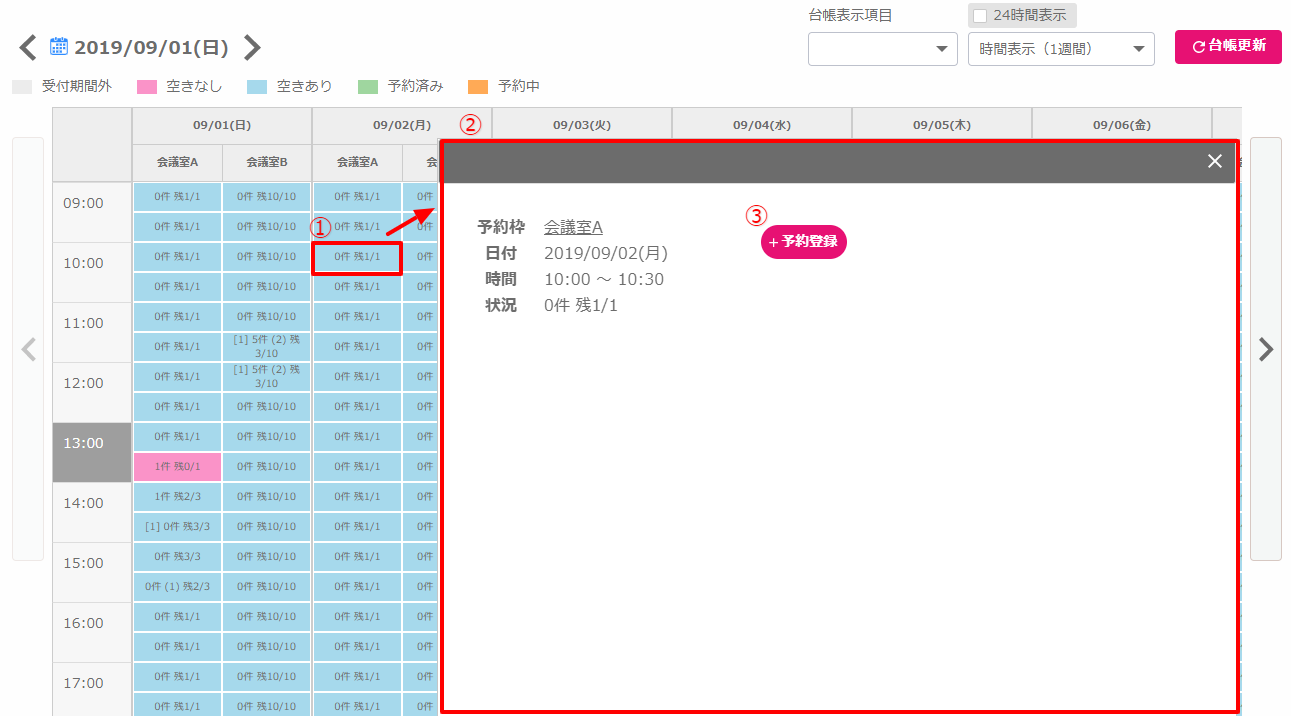This screenshot has width=1291, height=716.
Task: Expand the 時間表示（1週間） dropdown
Action: click(1060, 49)
